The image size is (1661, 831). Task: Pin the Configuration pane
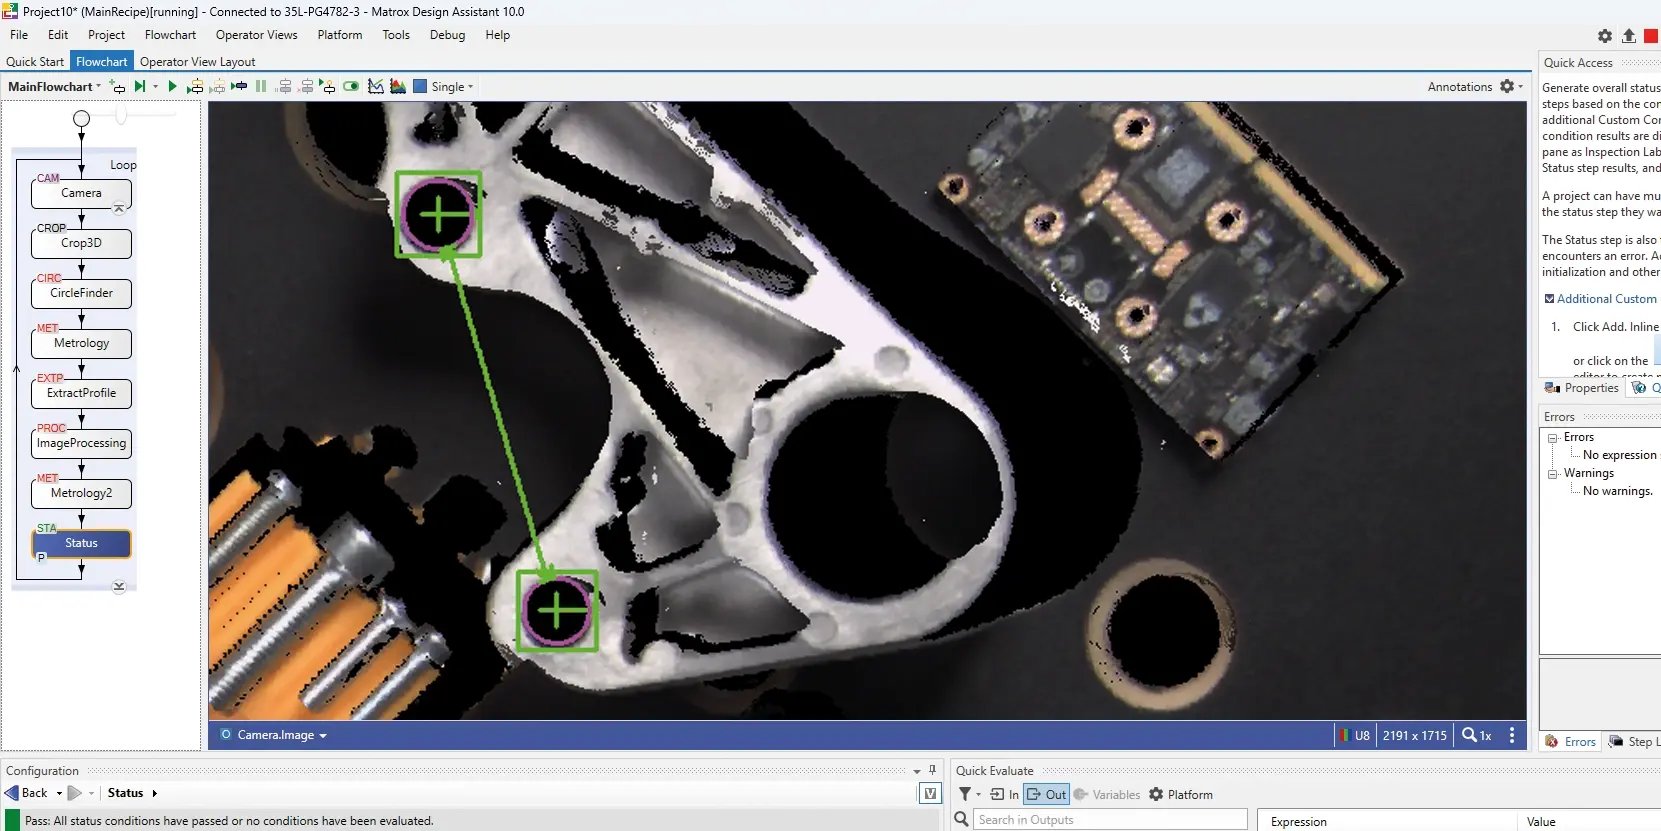pos(932,770)
